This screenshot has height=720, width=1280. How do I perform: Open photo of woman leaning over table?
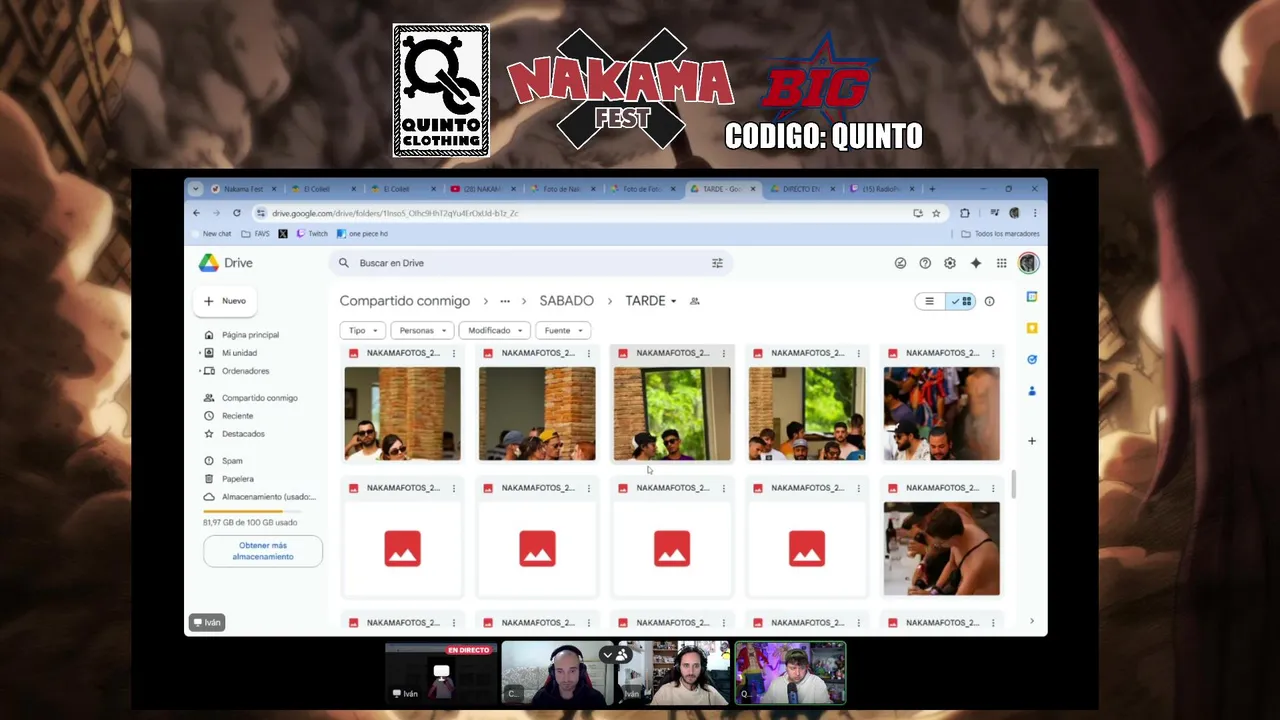click(941, 549)
